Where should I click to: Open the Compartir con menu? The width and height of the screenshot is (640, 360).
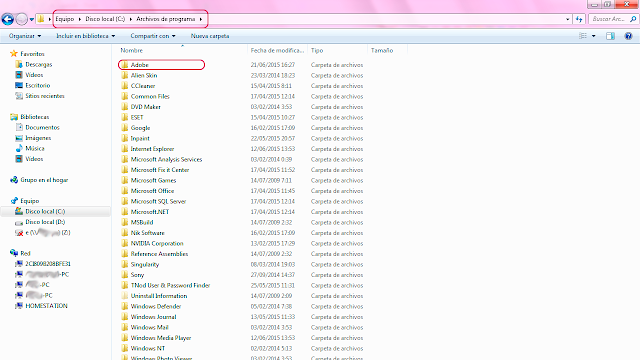coord(153,36)
